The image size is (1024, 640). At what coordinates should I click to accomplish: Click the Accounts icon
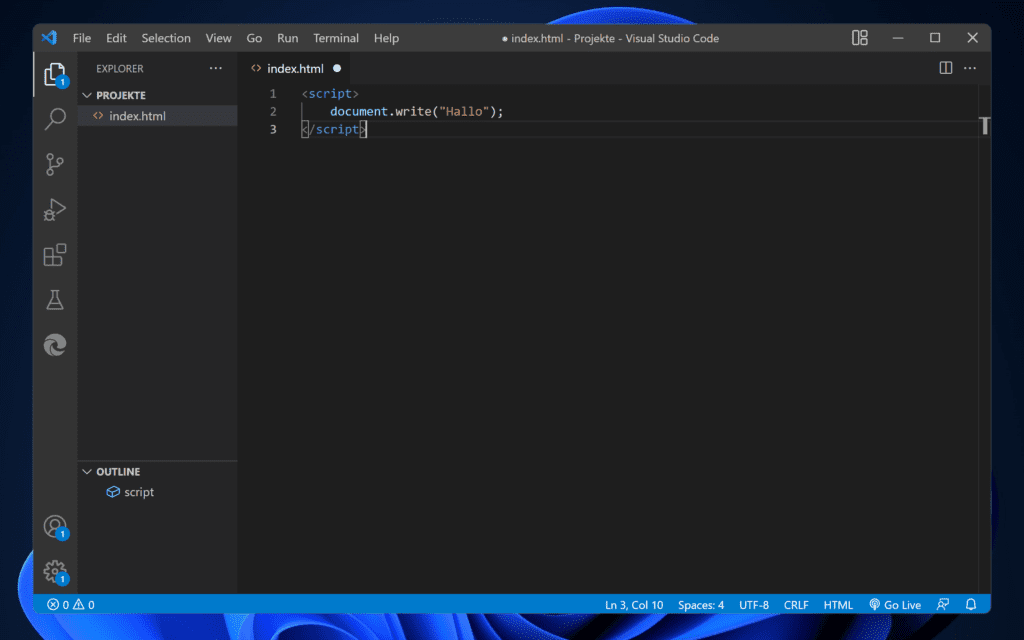coord(55,527)
